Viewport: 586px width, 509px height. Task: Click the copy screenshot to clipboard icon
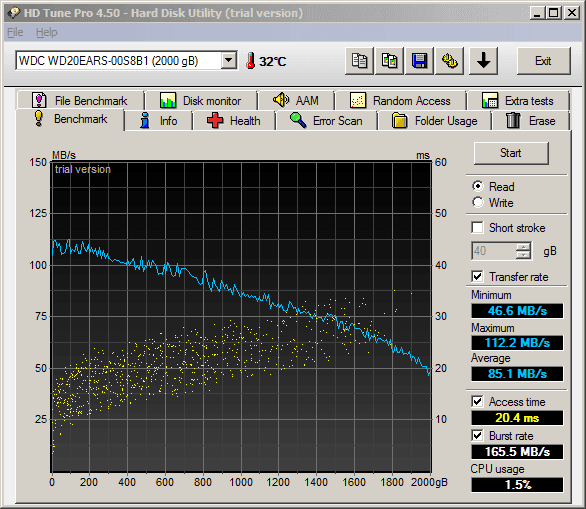click(389, 61)
